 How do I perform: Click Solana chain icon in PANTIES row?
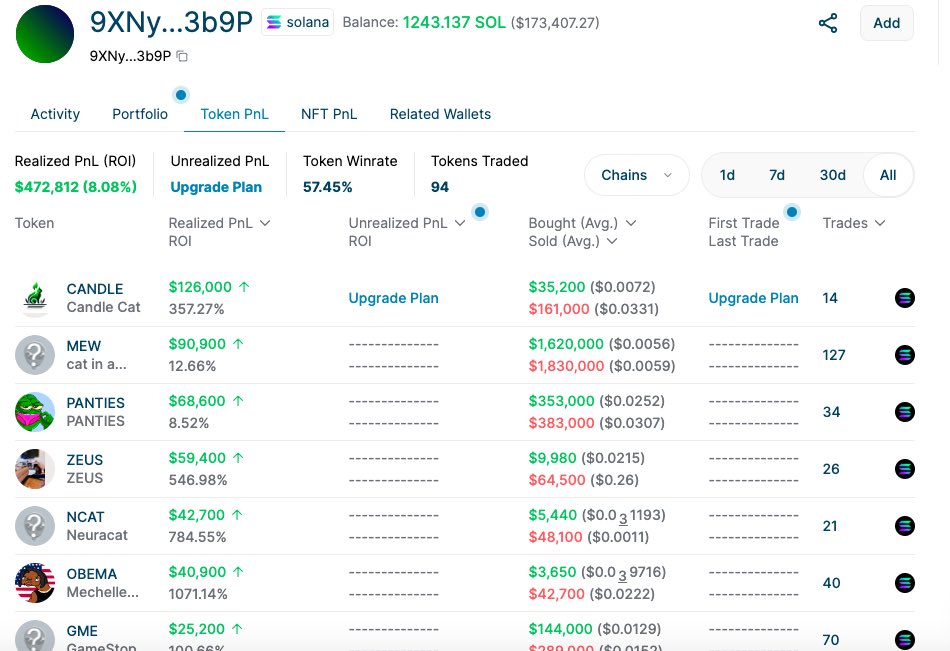click(x=905, y=412)
